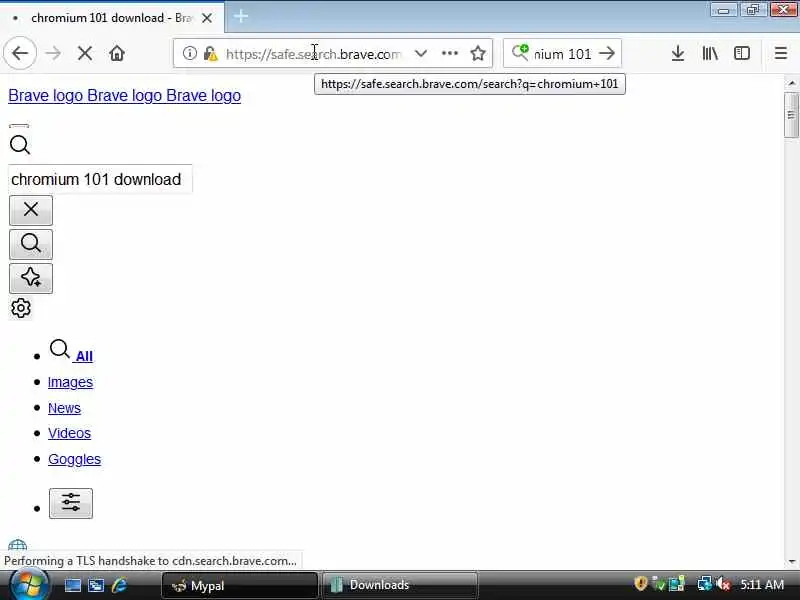800x600 pixels.
Task: Follow the Brave logo link
Action: click(124, 95)
